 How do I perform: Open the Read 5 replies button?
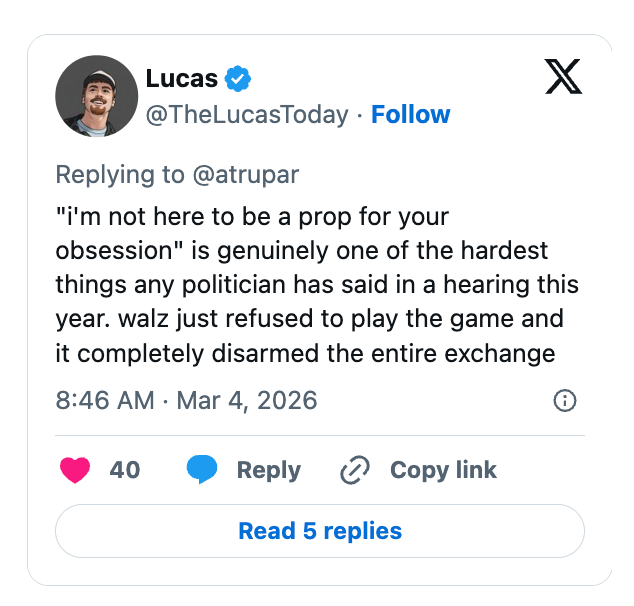pyautogui.click(x=320, y=530)
